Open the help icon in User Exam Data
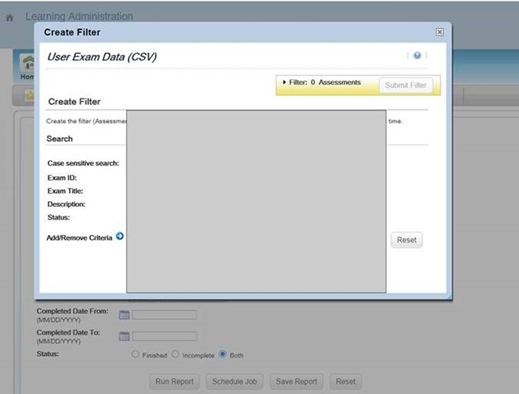Screen dimensions: 519x394 (x=417, y=55)
